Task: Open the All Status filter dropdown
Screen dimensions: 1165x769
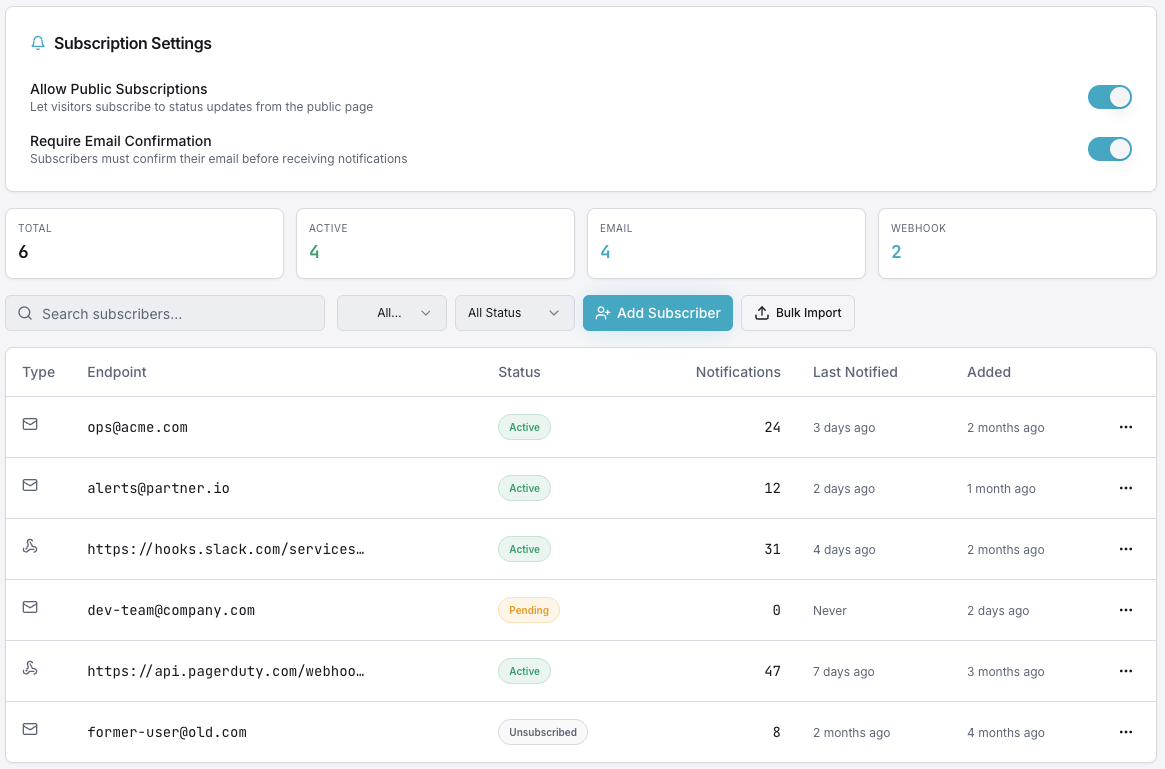Action: tap(514, 313)
